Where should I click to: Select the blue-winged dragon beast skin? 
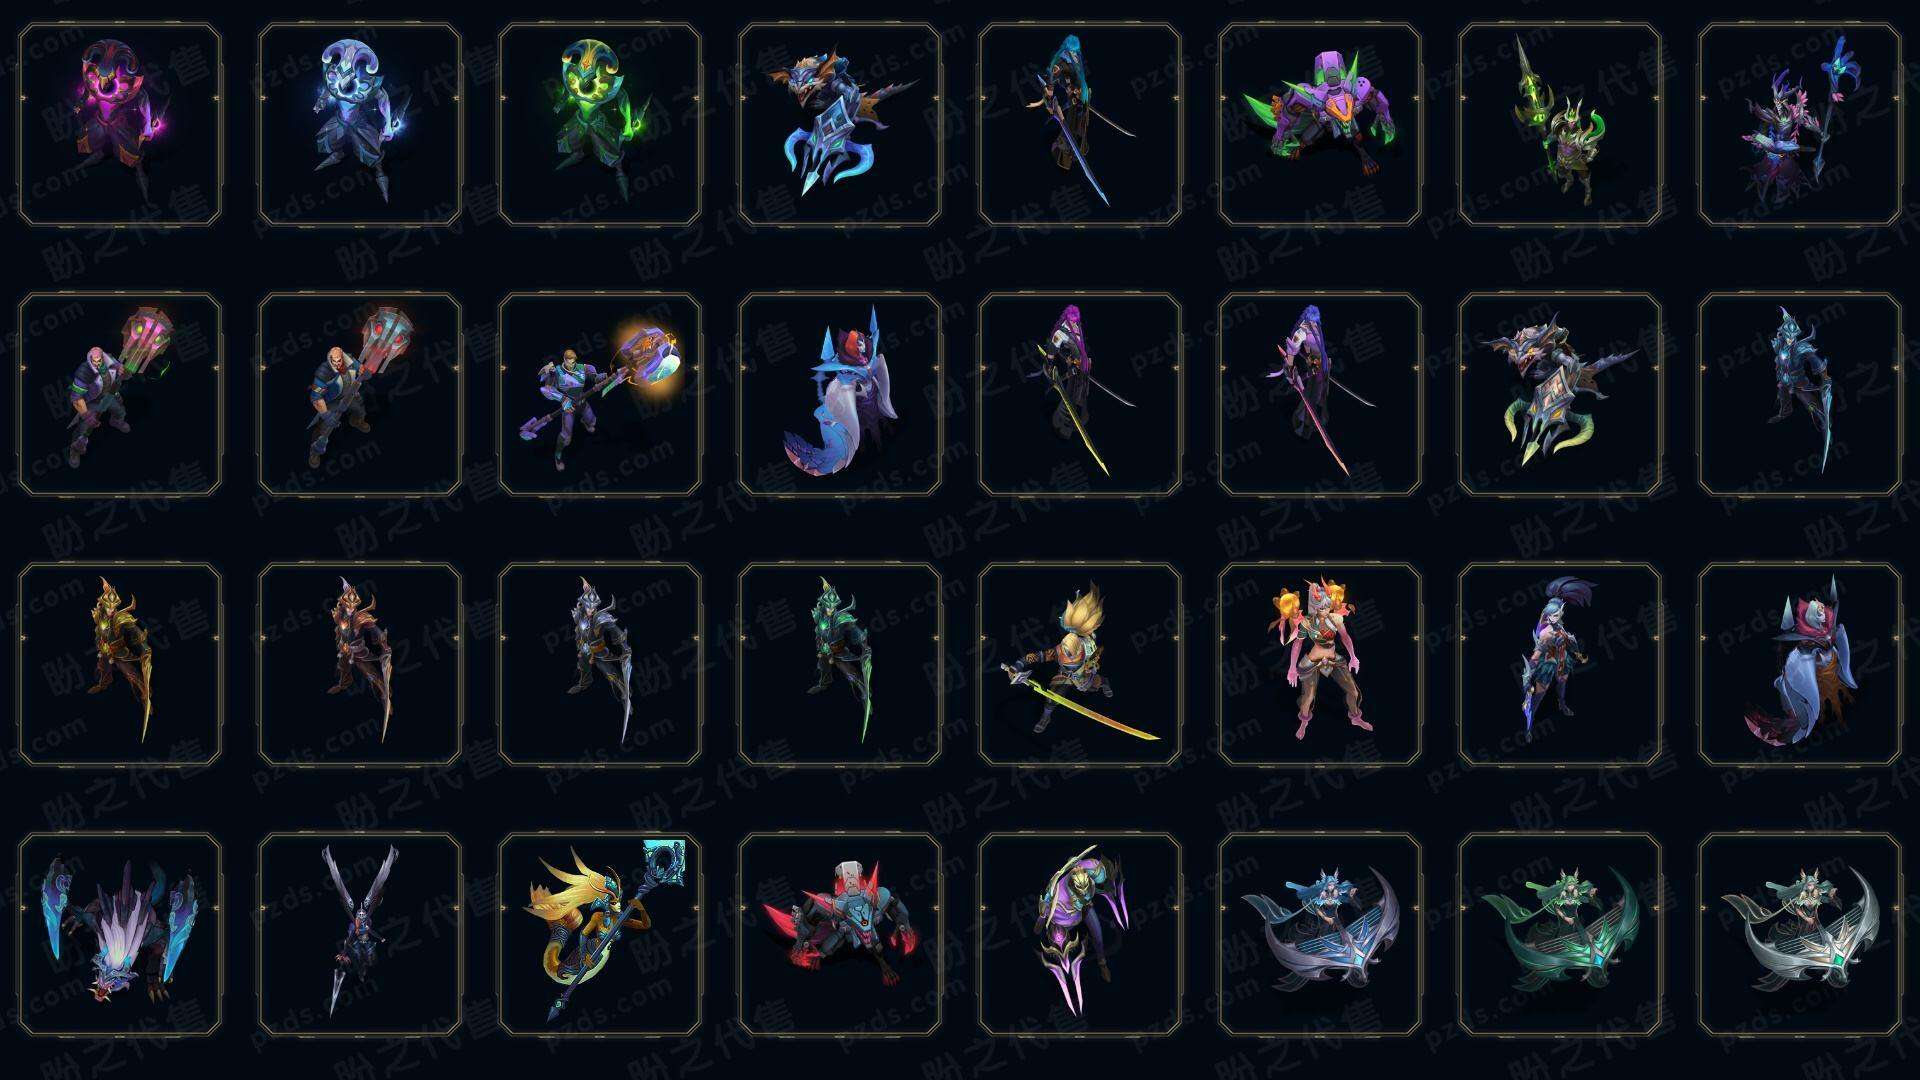(x=120, y=934)
